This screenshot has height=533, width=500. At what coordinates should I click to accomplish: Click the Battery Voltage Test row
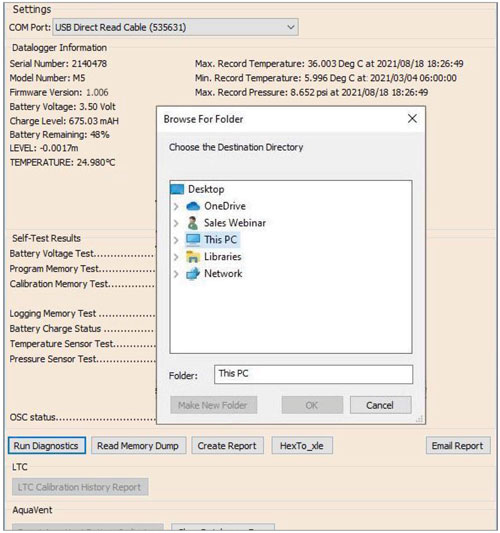click(82, 254)
